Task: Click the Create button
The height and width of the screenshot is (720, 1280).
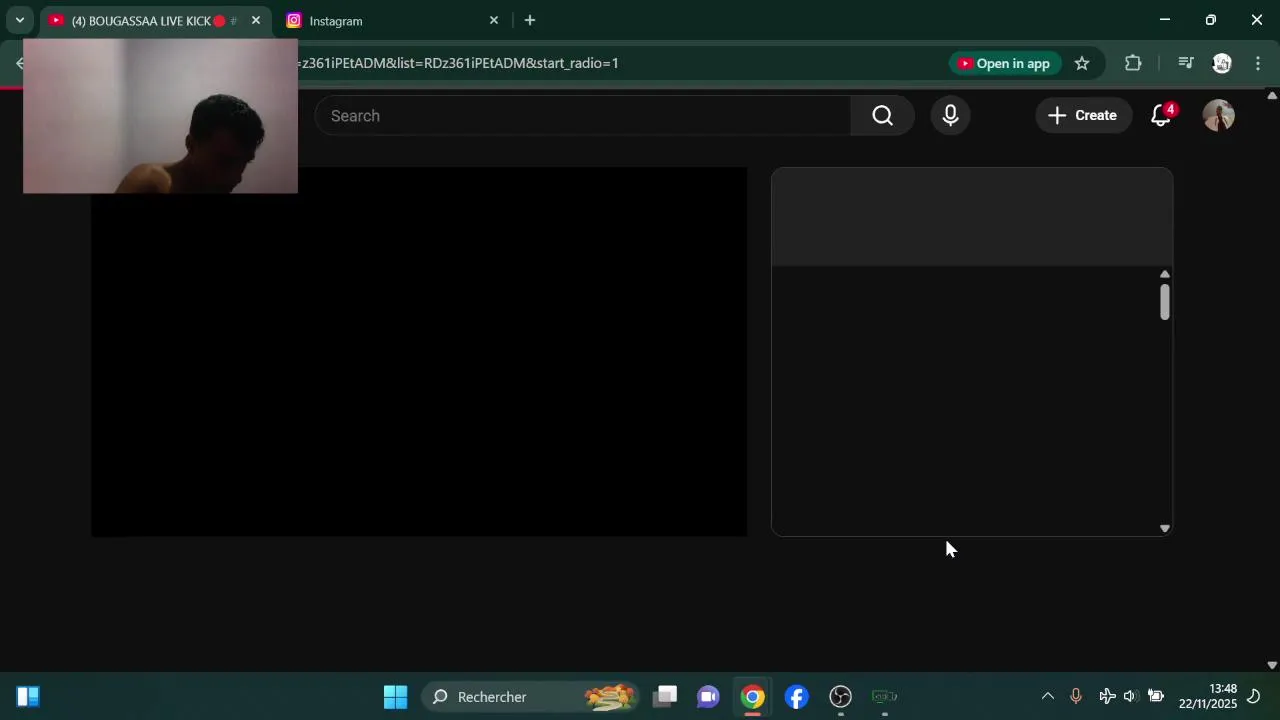Action: tap(1082, 116)
